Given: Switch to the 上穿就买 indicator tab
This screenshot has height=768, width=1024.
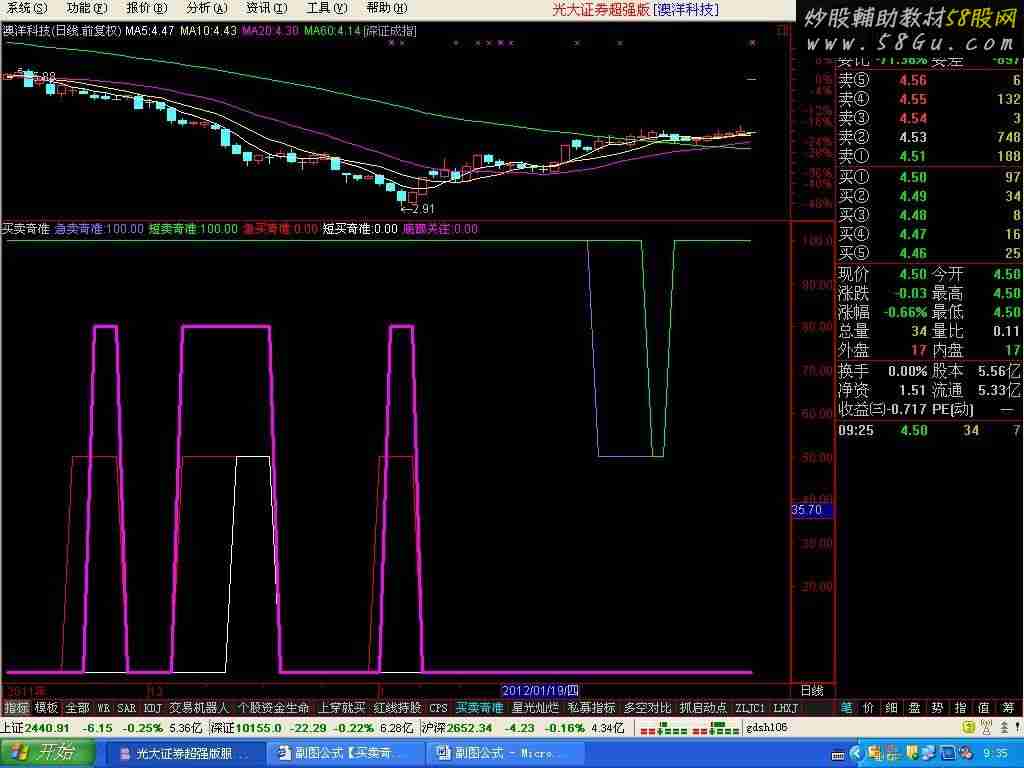Looking at the screenshot, I should [342, 708].
